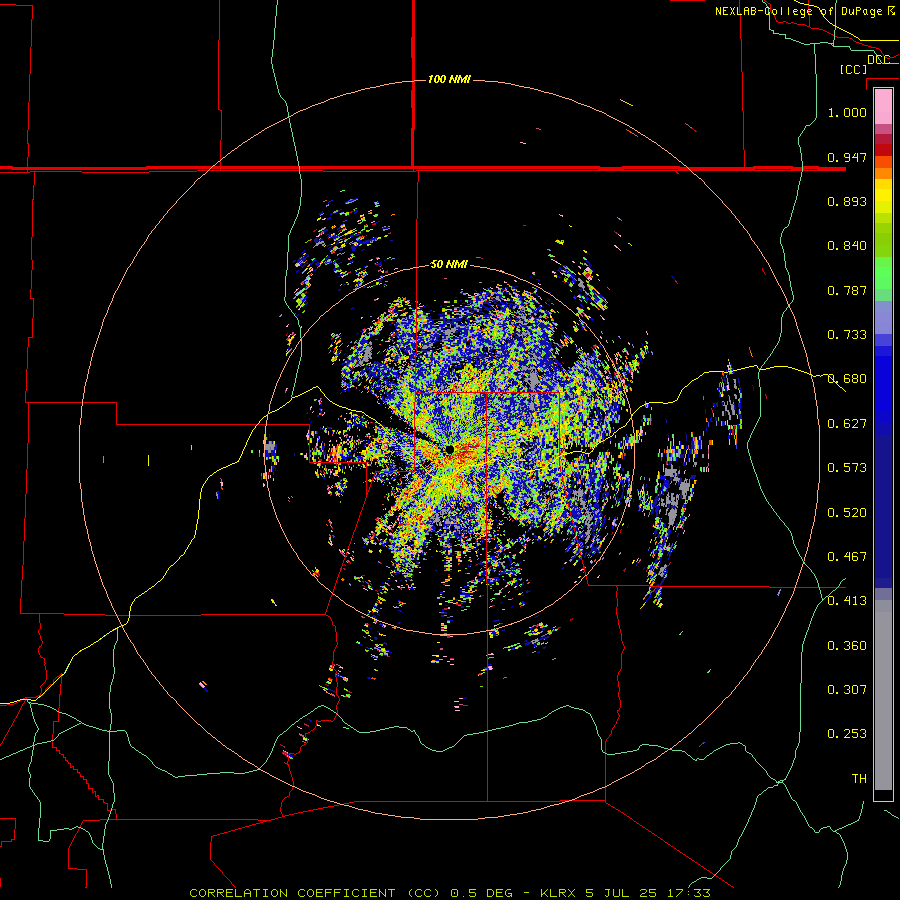900x900 pixels.
Task: Click the 1.000 value on color scale
Action: click(x=847, y=112)
